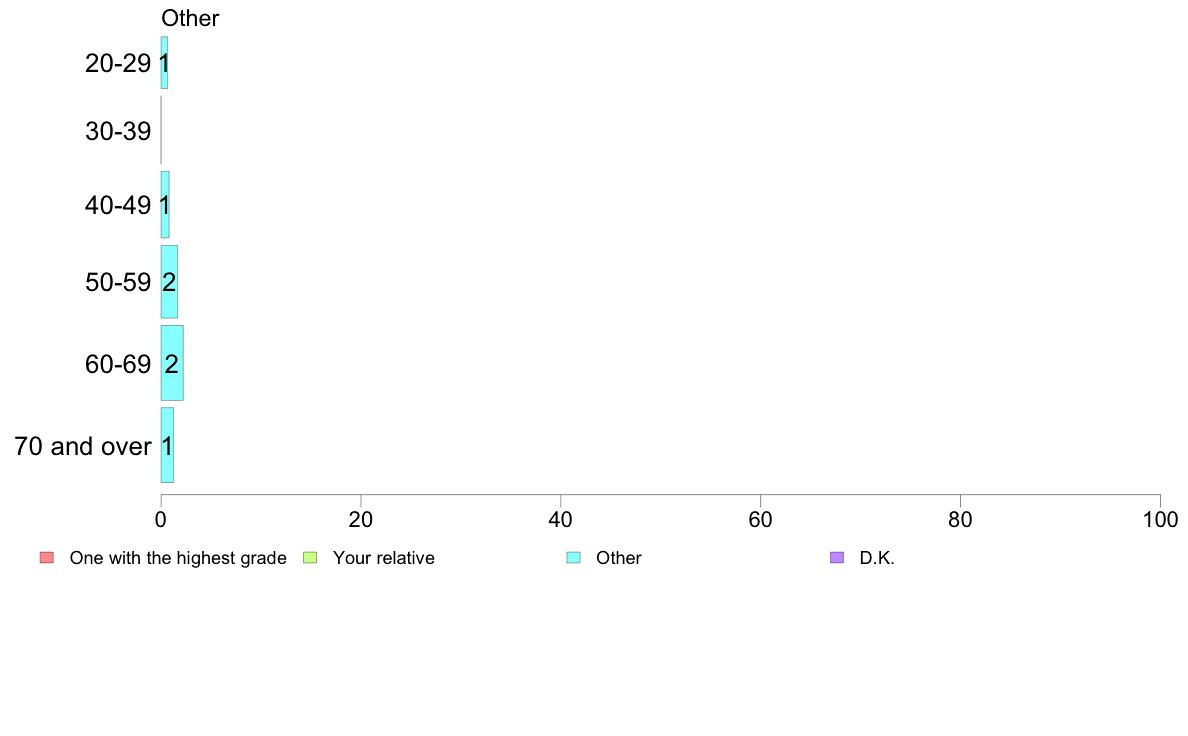The width and height of the screenshot is (1188, 736).
Task: Click the 40 tick label on x-axis
Action: pos(561,519)
